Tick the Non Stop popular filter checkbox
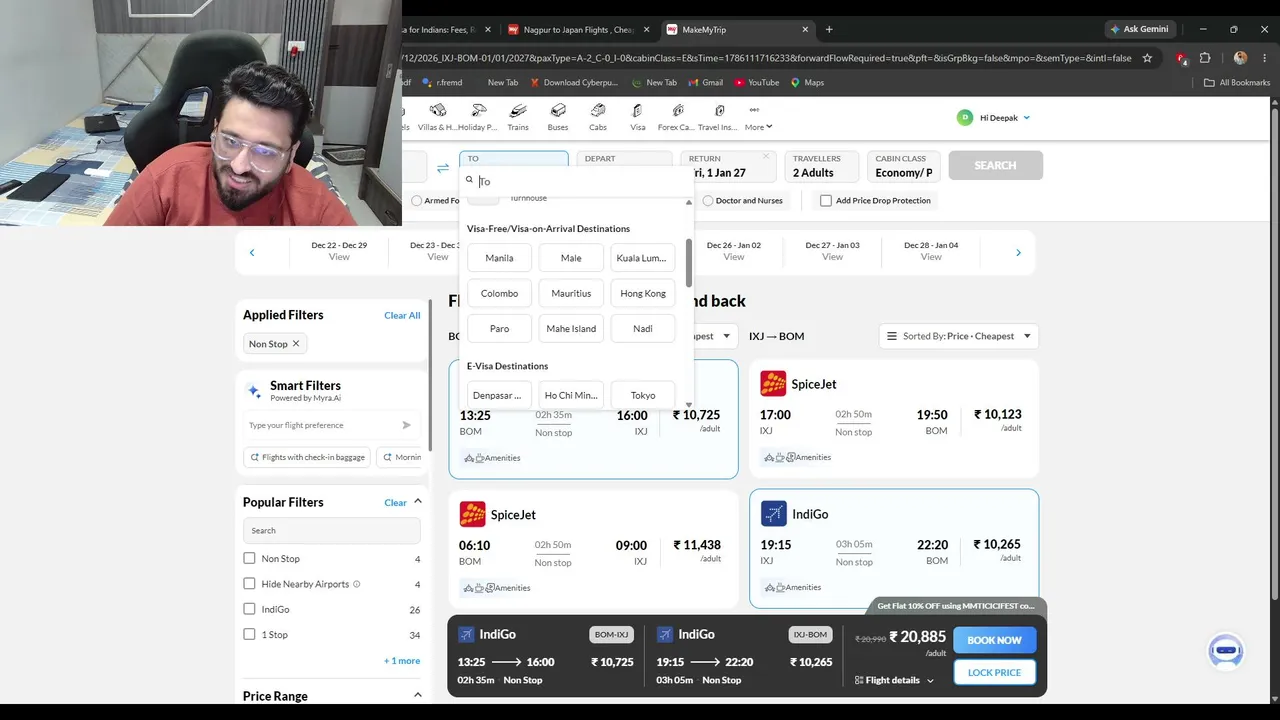This screenshot has width=1280, height=720. [249, 559]
